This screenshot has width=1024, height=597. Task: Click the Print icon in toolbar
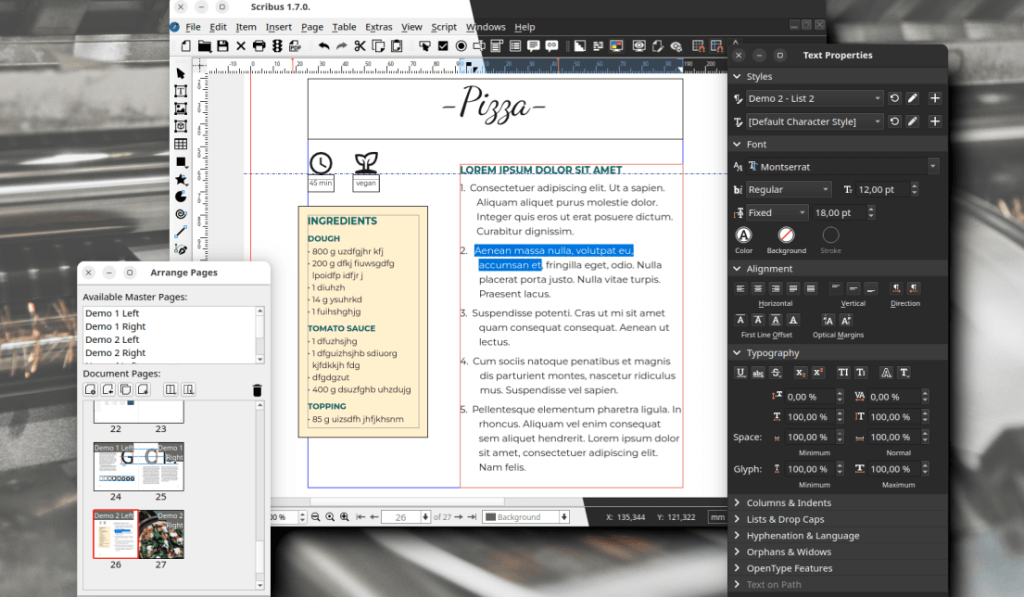click(x=259, y=46)
